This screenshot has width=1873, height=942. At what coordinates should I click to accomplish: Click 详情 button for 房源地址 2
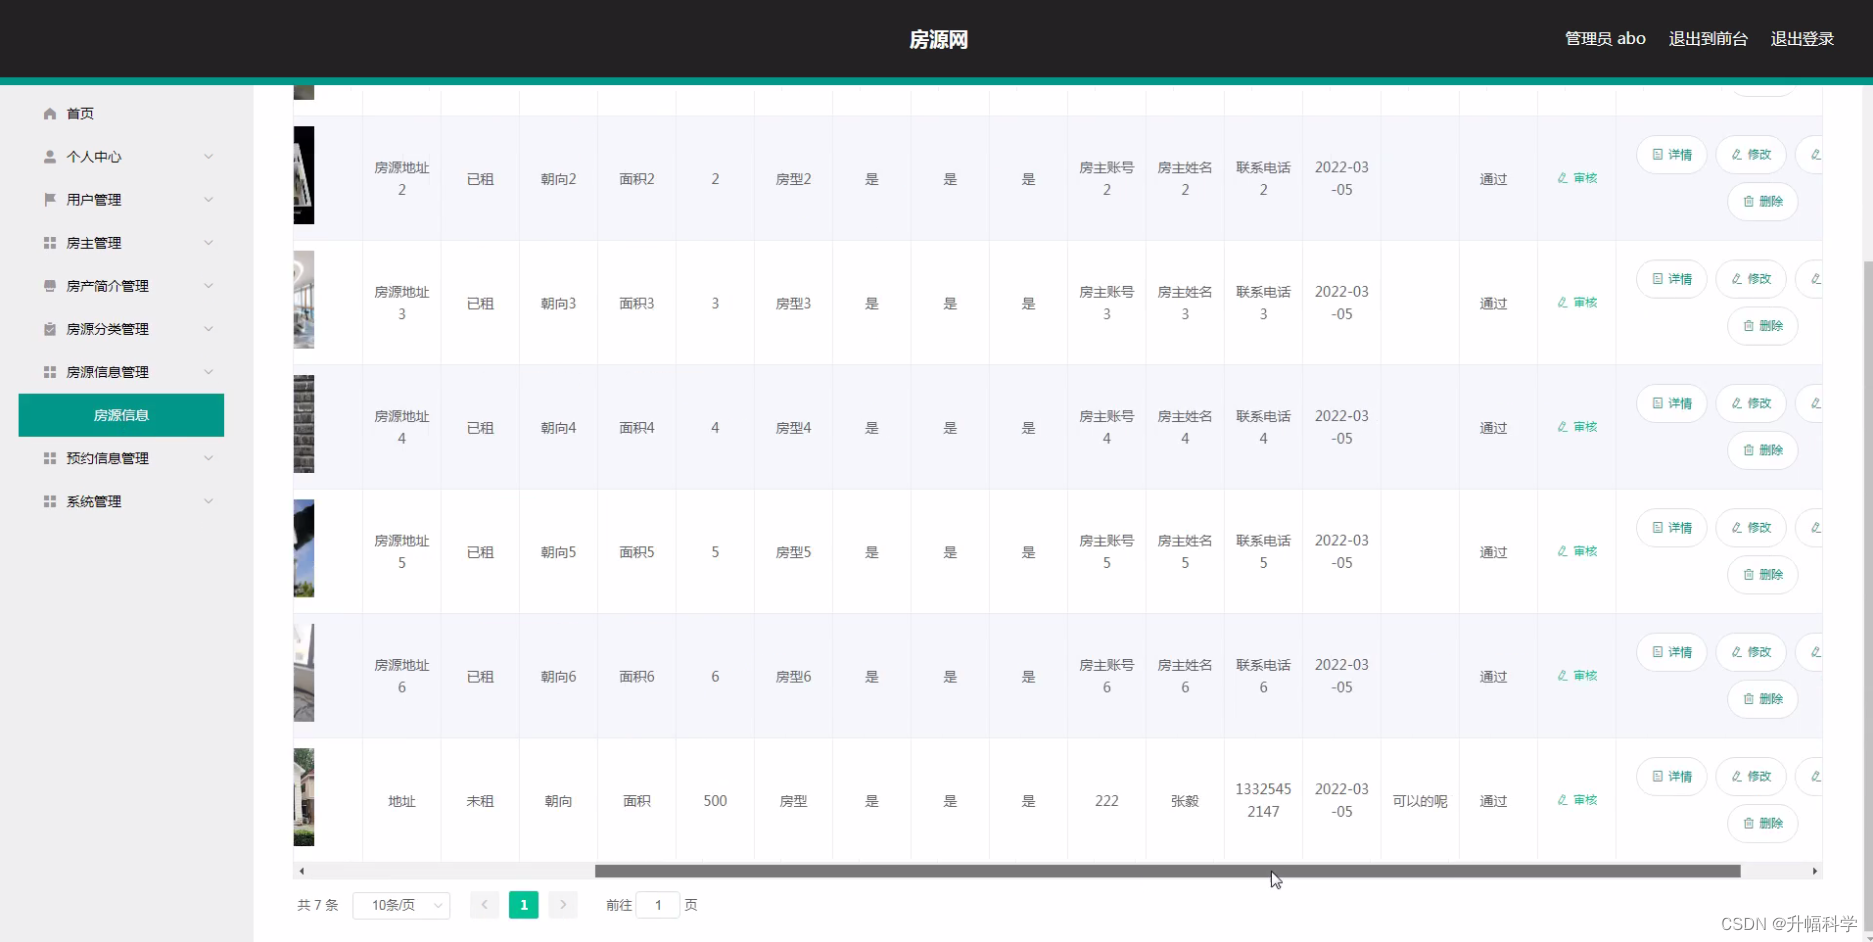point(1672,155)
